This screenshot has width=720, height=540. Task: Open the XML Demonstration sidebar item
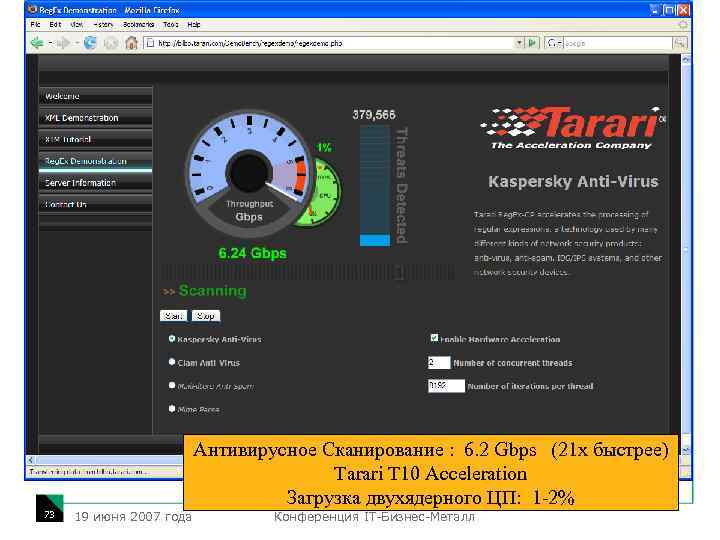pyautogui.click(x=96, y=118)
